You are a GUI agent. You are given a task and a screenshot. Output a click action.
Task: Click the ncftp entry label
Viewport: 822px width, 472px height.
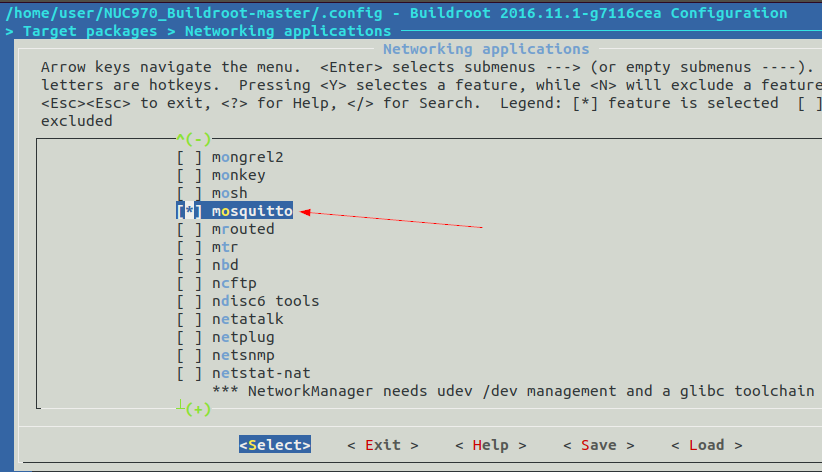point(234,283)
